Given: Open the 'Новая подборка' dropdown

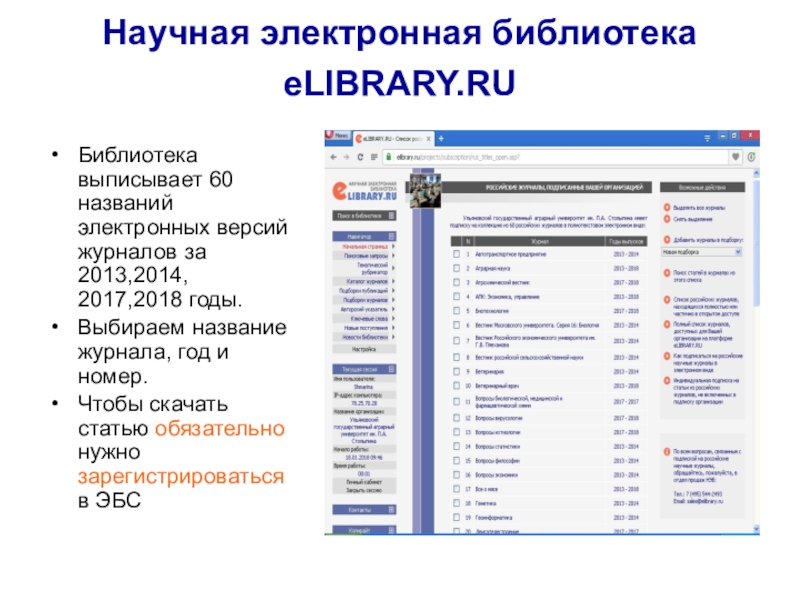Looking at the screenshot, I should pos(702,252).
